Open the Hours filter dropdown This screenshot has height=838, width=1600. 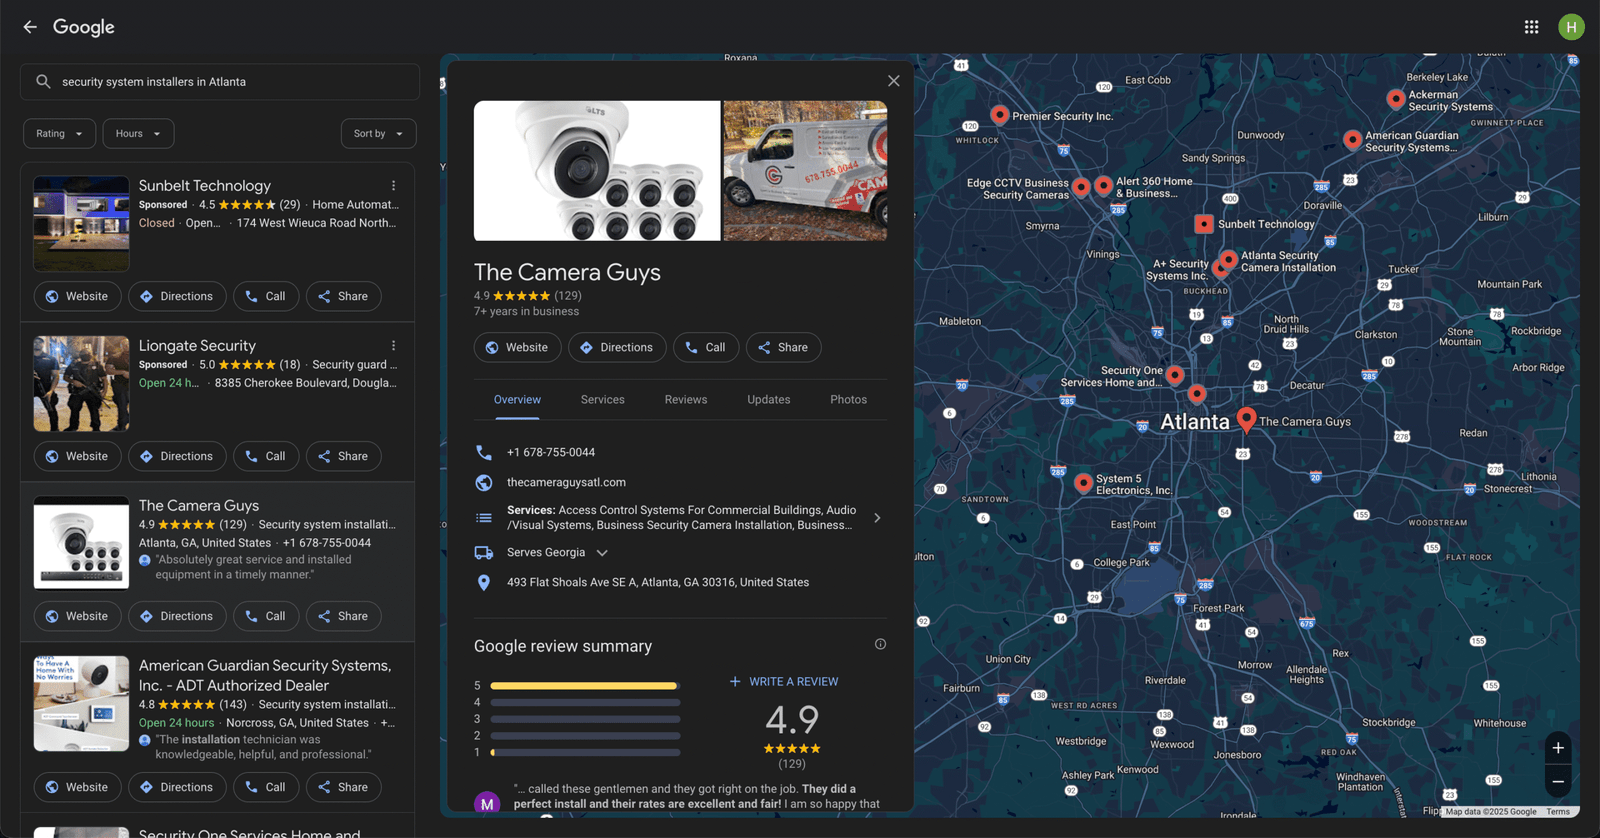point(138,133)
